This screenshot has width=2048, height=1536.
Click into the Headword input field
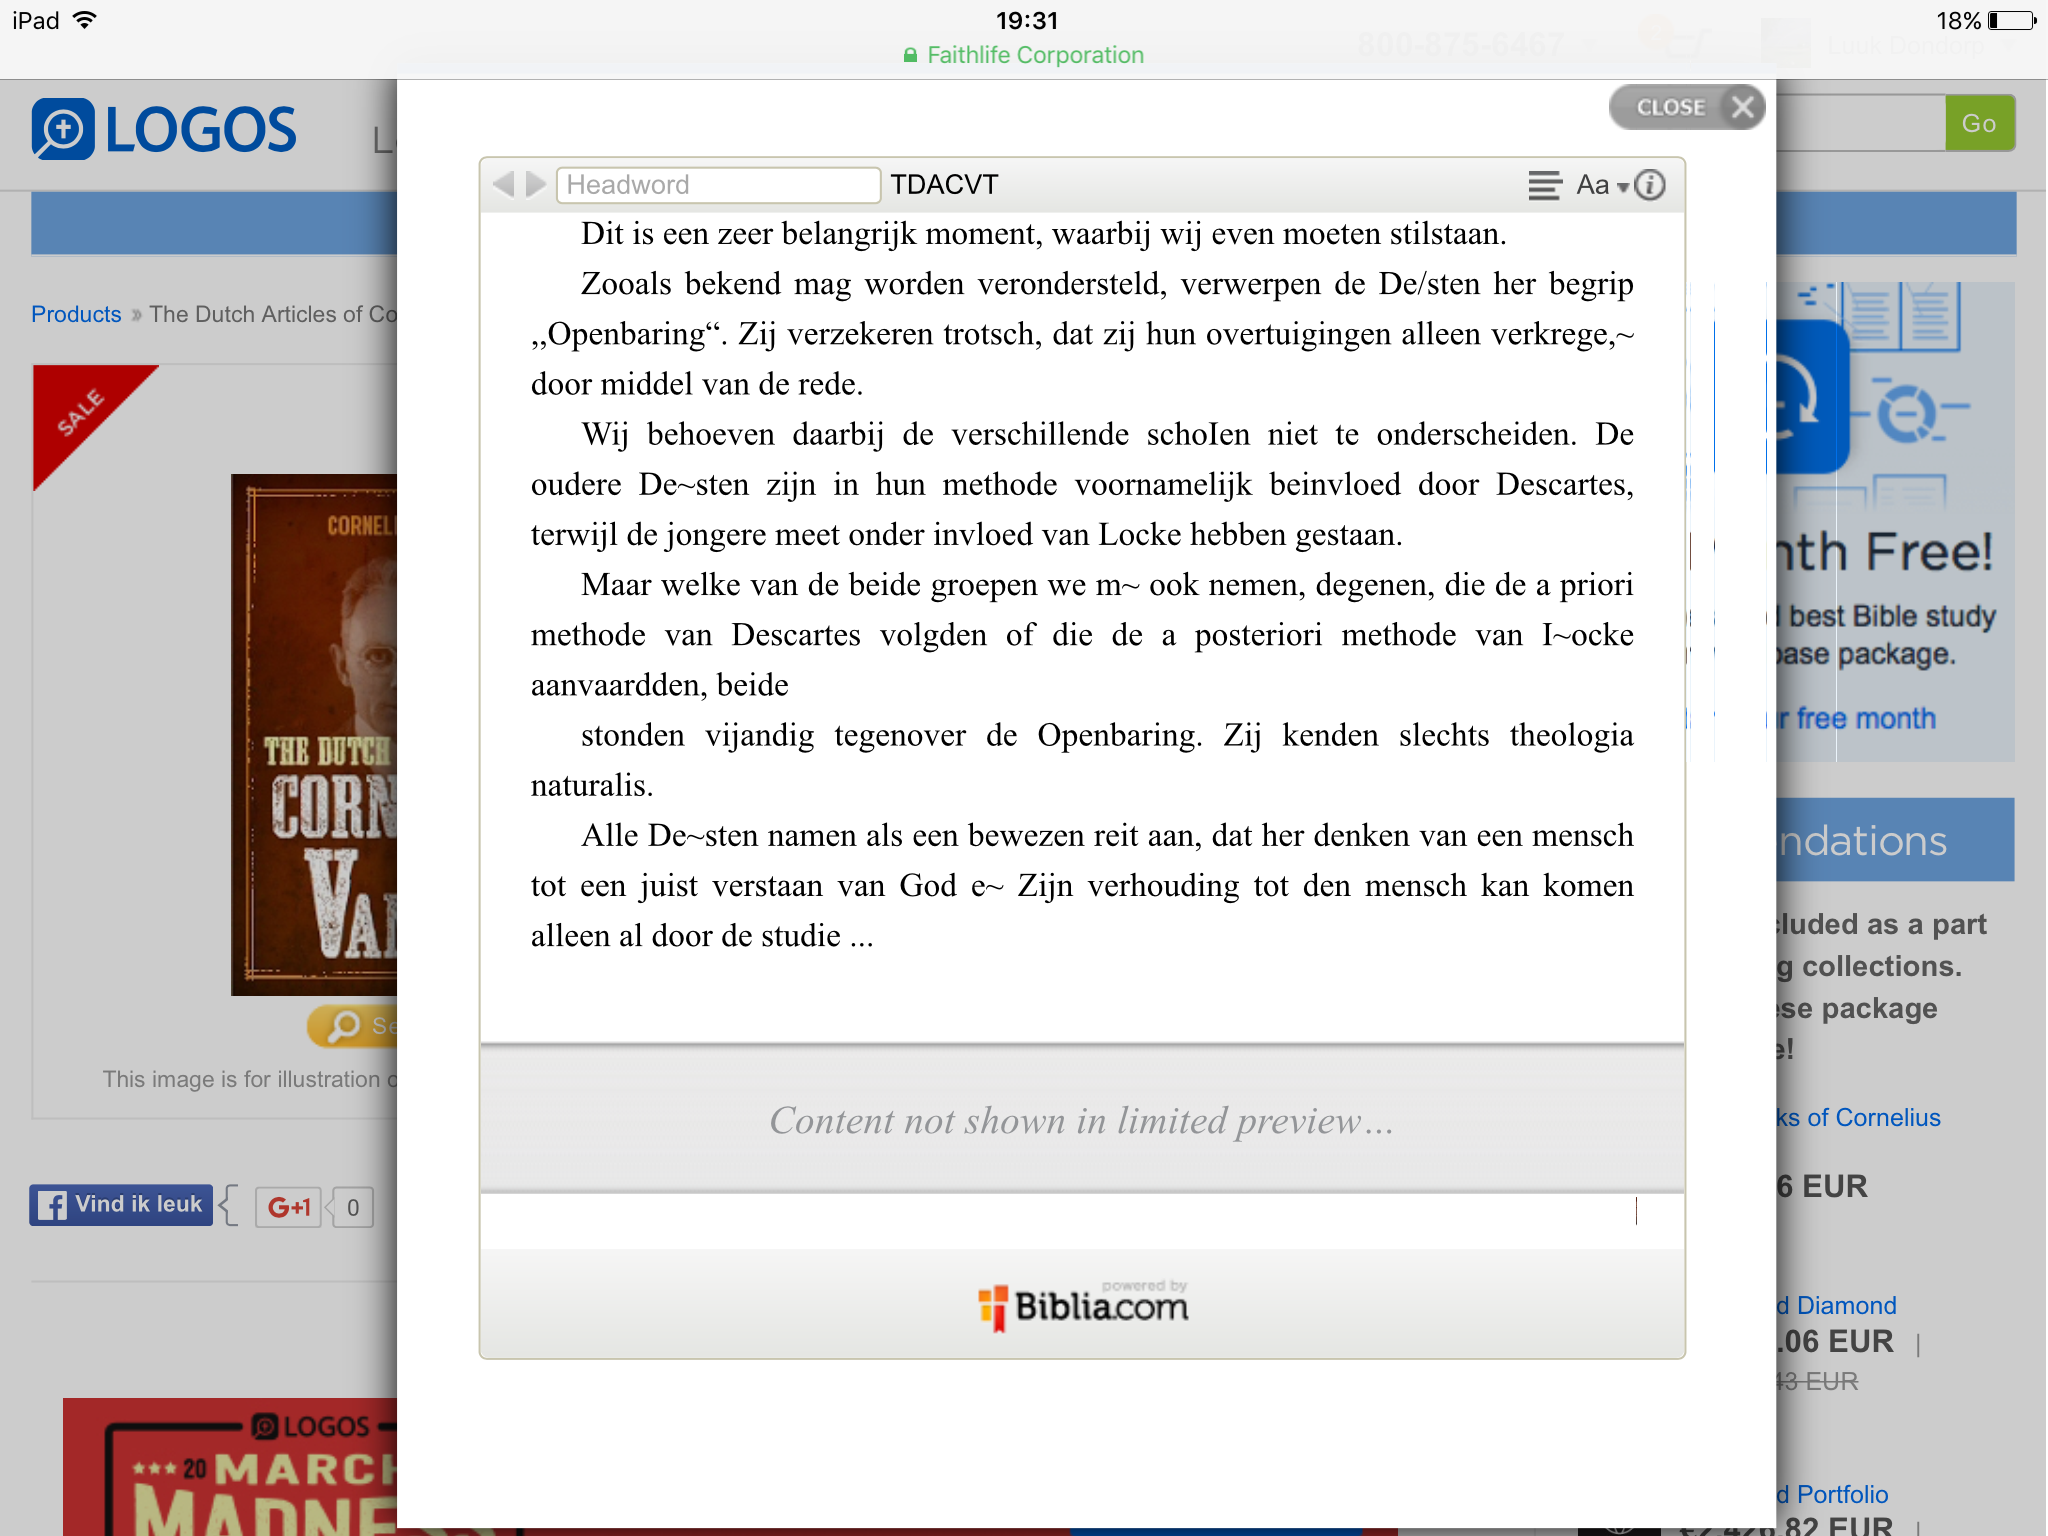point(718,185)
